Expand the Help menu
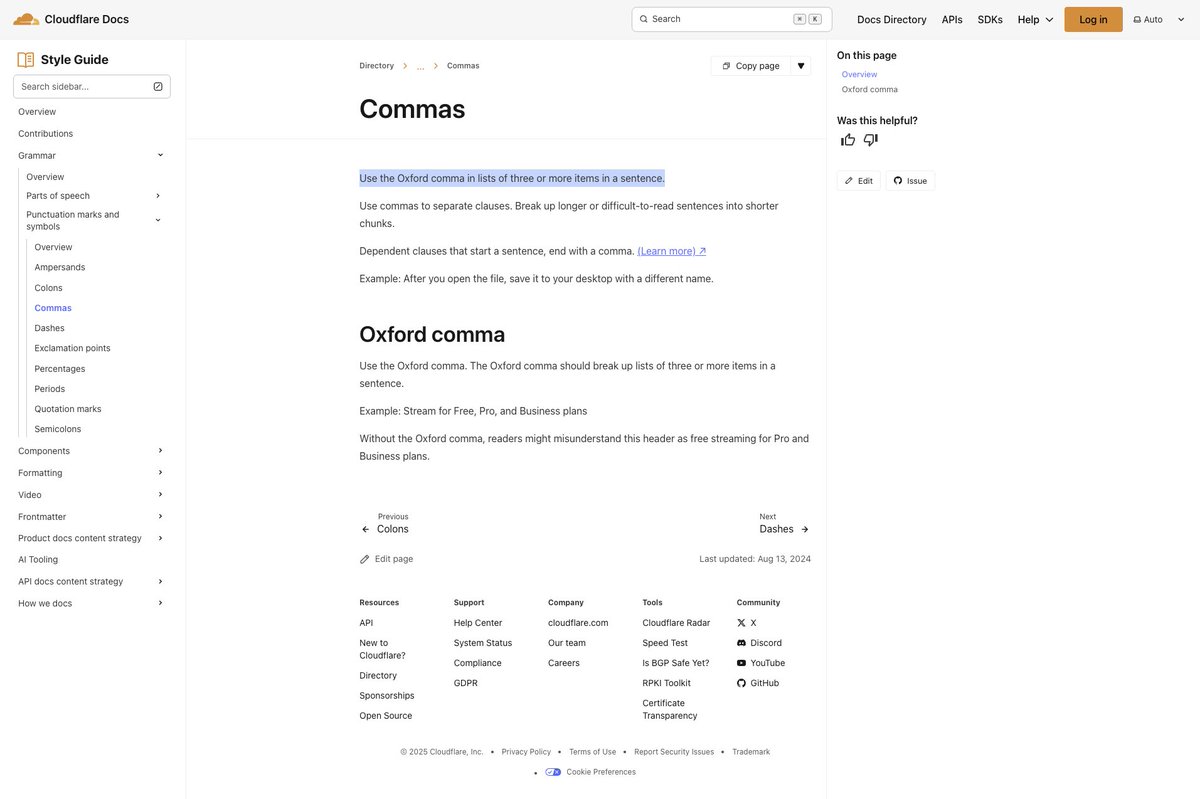Screen dimensions: 1200x799 pyautogui.click(x=1035, y=19)
